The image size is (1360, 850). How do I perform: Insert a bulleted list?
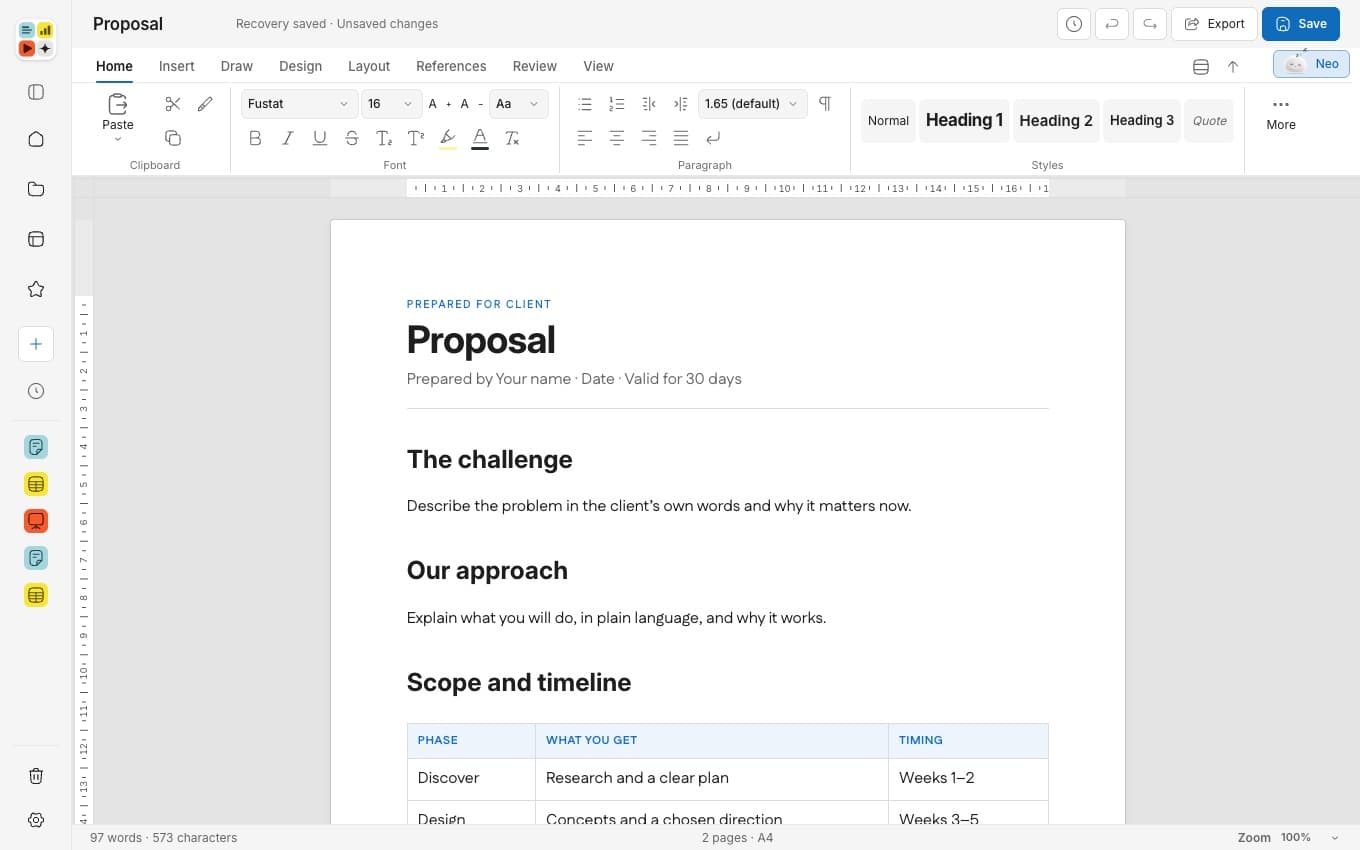585,104
